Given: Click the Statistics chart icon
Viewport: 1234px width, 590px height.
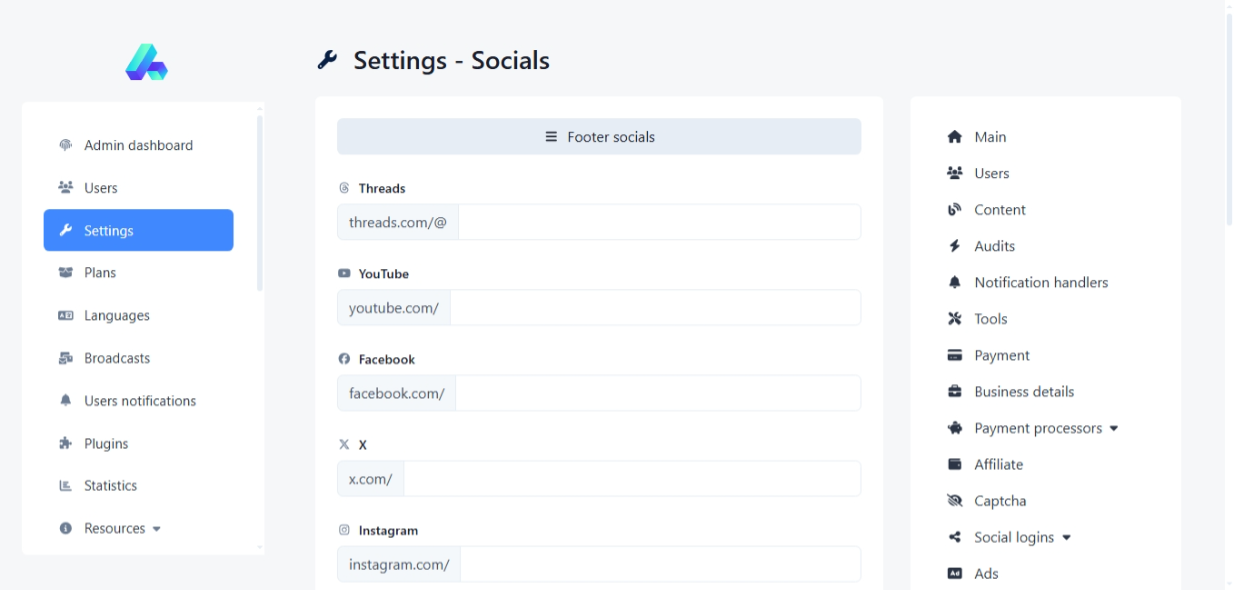Looking at the screenshot, I should click(x=66, y=486).
